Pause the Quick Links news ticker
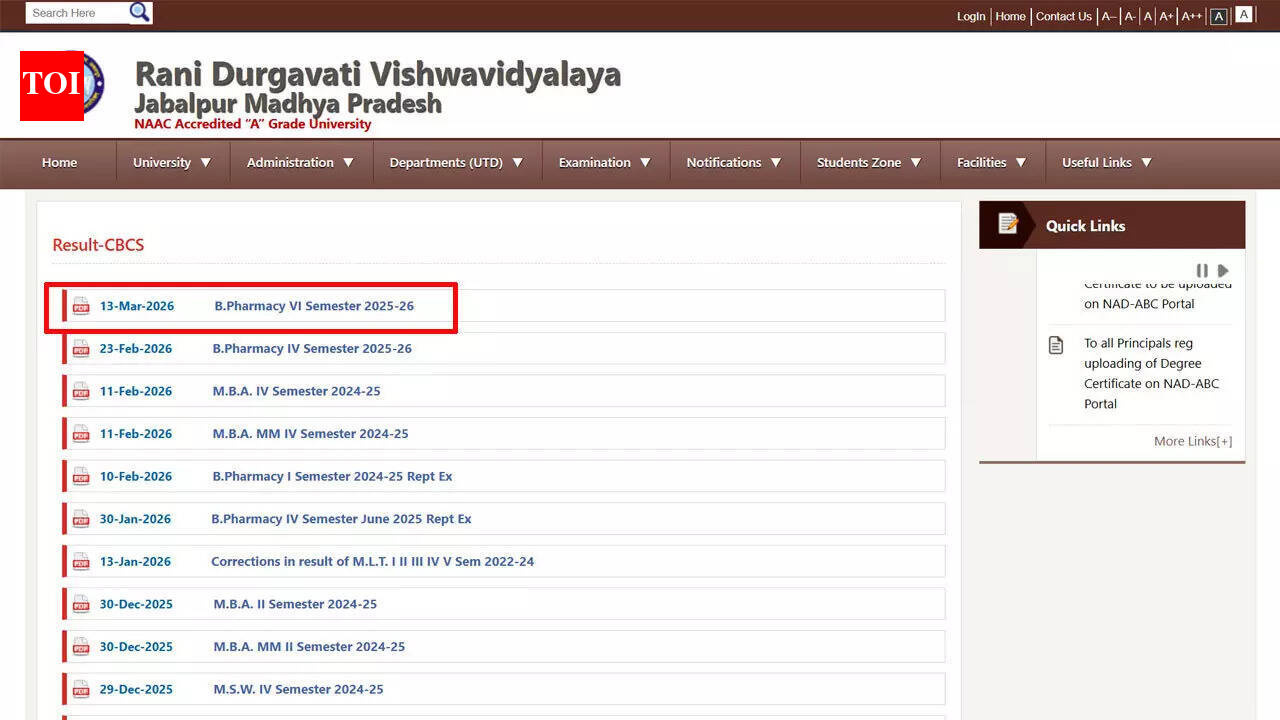Image resolution: width=1280 pixels, height=720 pixels. point(1203,270)
